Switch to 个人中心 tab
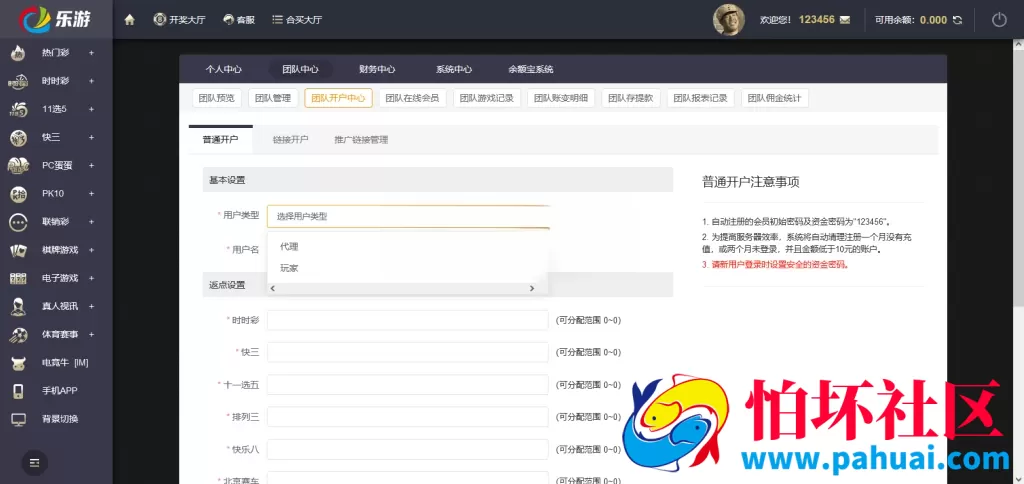 (223, 69)
